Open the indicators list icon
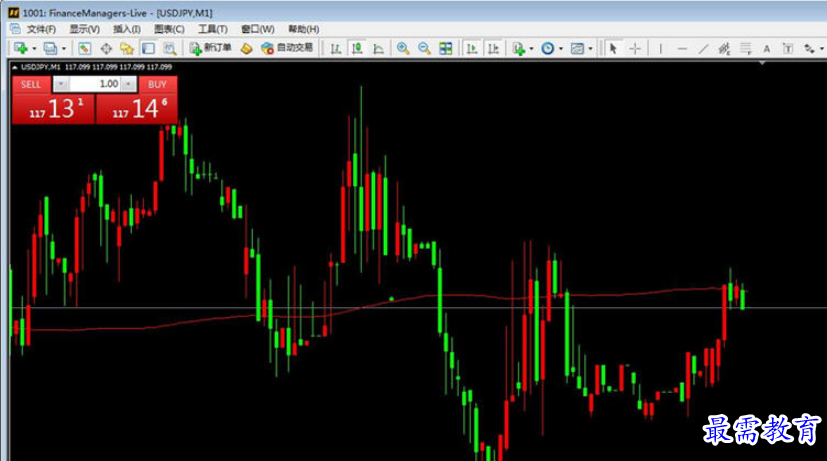This screenshot has width=827, height=461. 518,49
